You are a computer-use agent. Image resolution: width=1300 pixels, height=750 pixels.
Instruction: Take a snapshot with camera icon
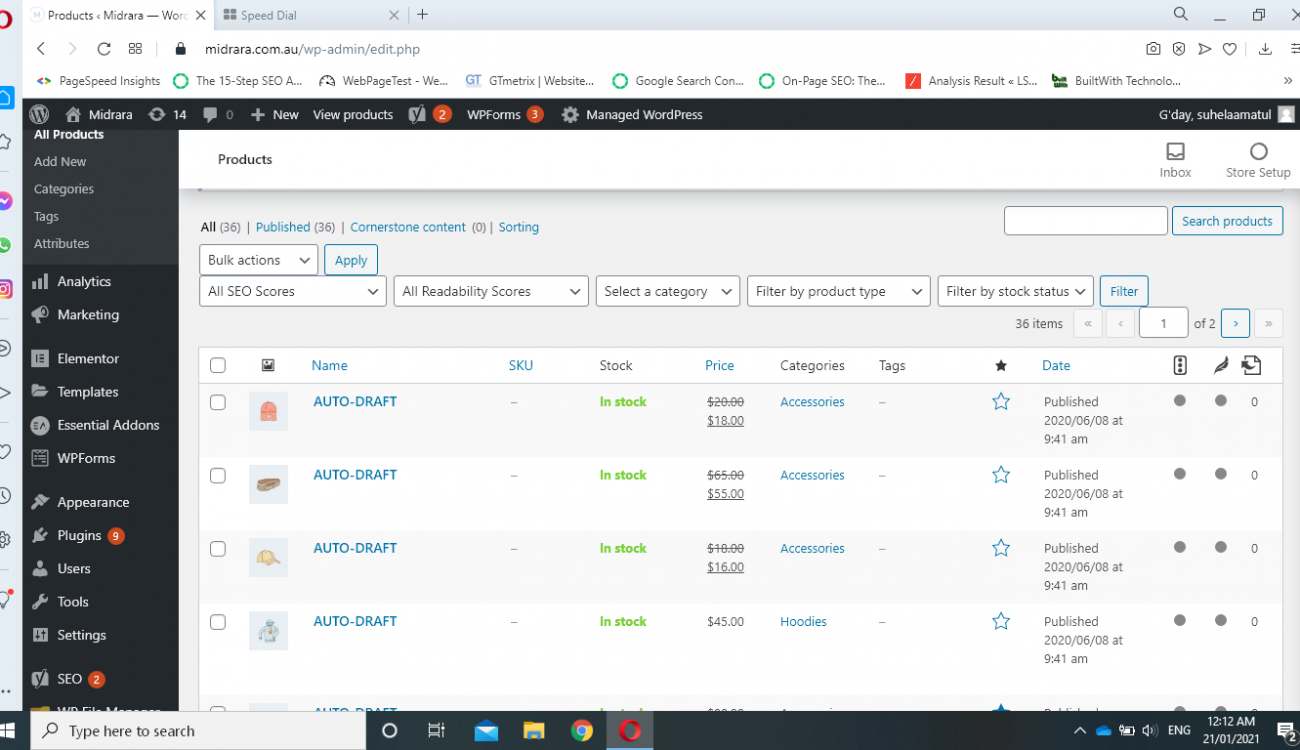point(1153,49)
